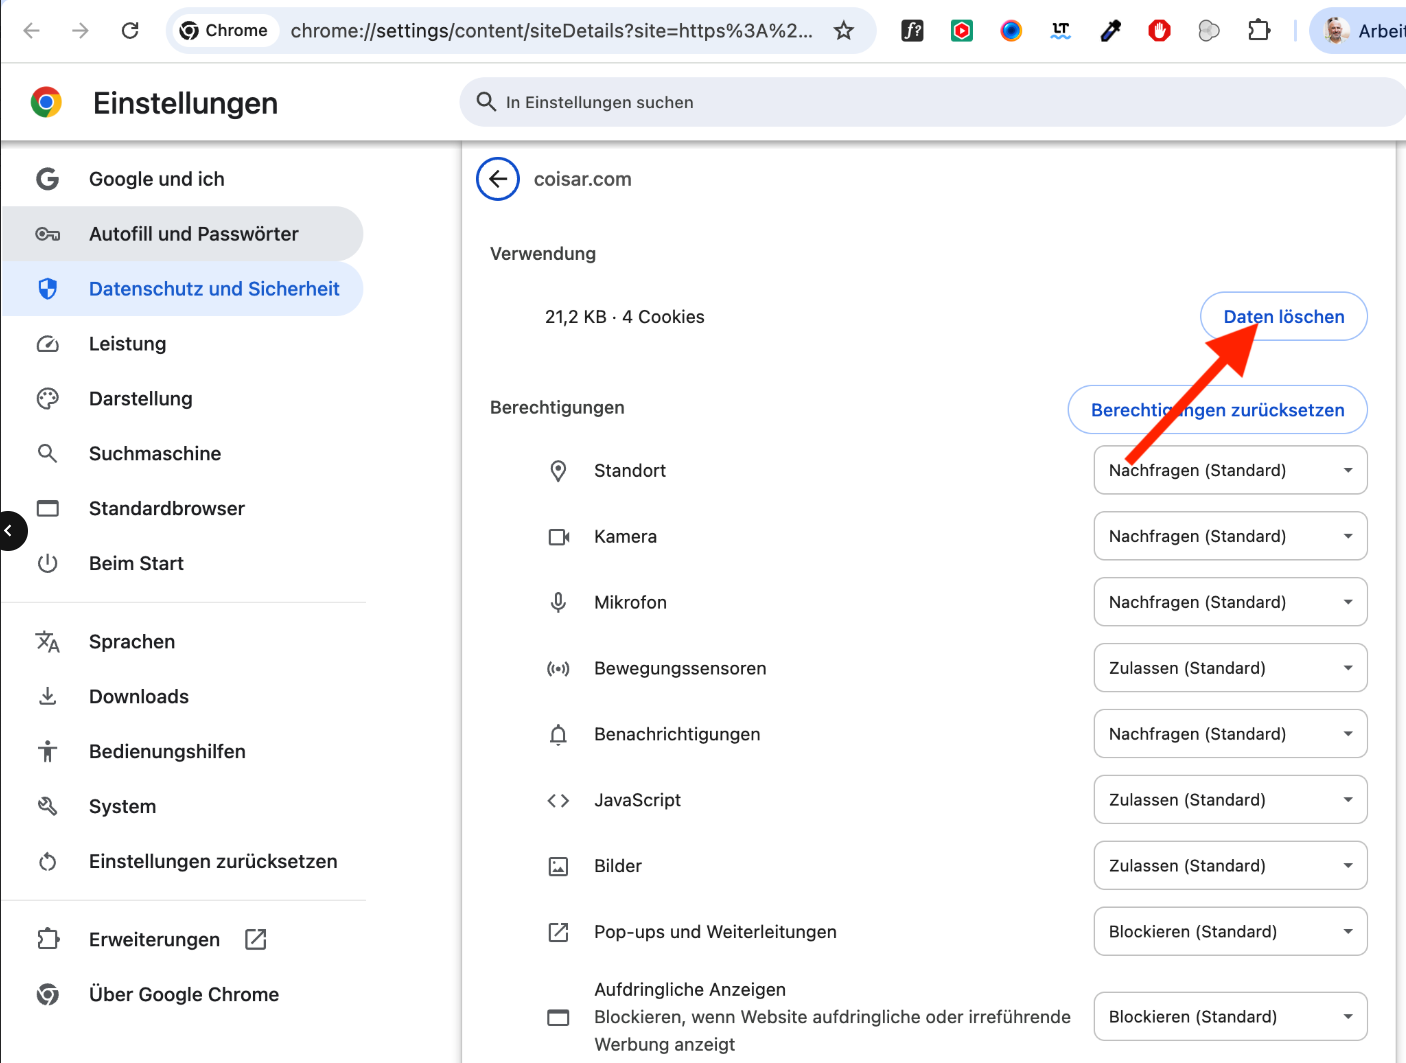Image resolution: width=1406 pixels, height=1063 pixels.
Task: Open 'Downloads' settings
Action: click(183, 697)
